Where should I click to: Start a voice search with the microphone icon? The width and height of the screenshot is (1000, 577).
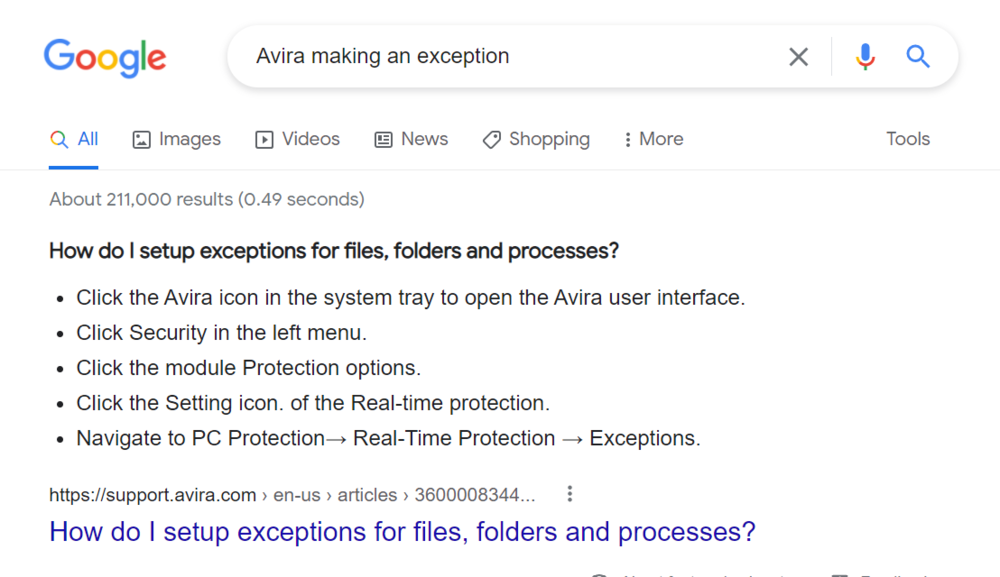point(864,56)
